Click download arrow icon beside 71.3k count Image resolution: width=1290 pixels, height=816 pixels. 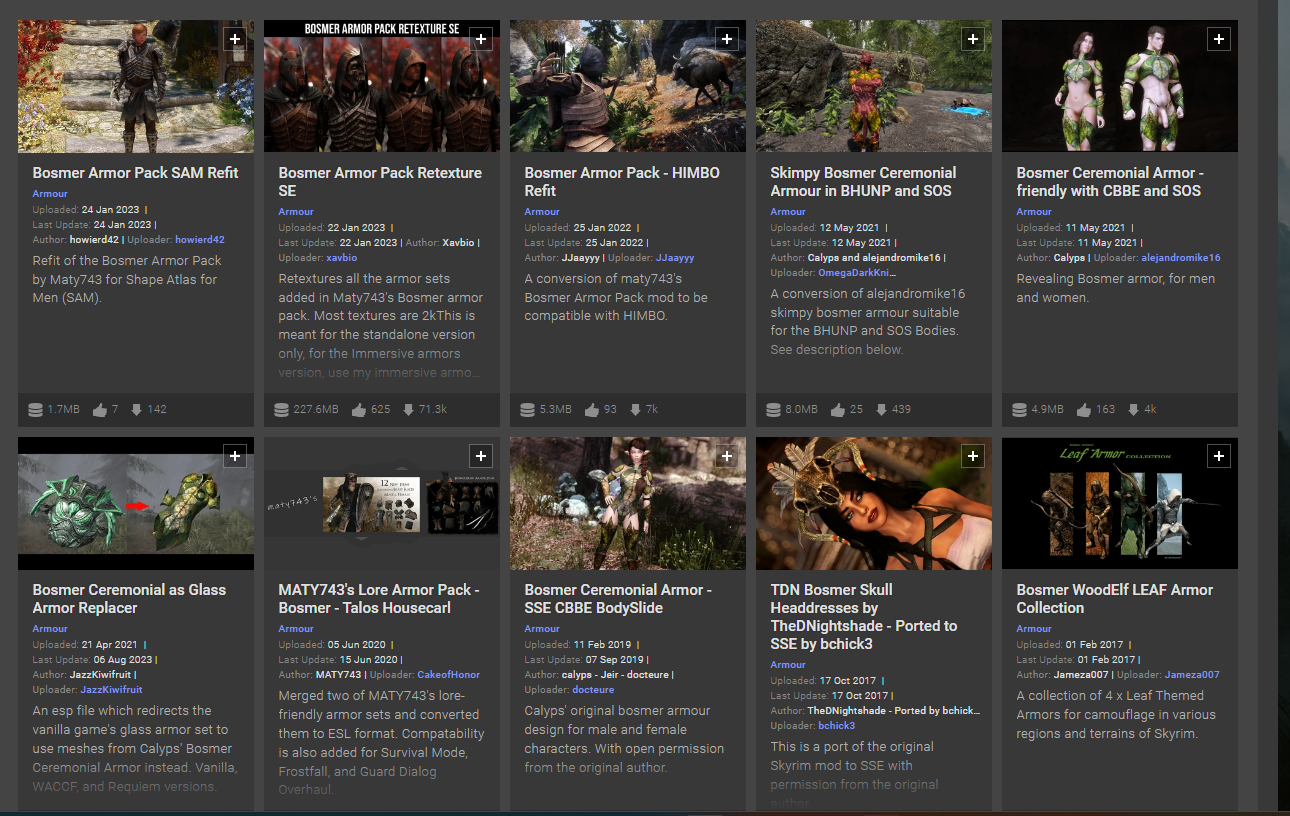(x=408, y=409)
